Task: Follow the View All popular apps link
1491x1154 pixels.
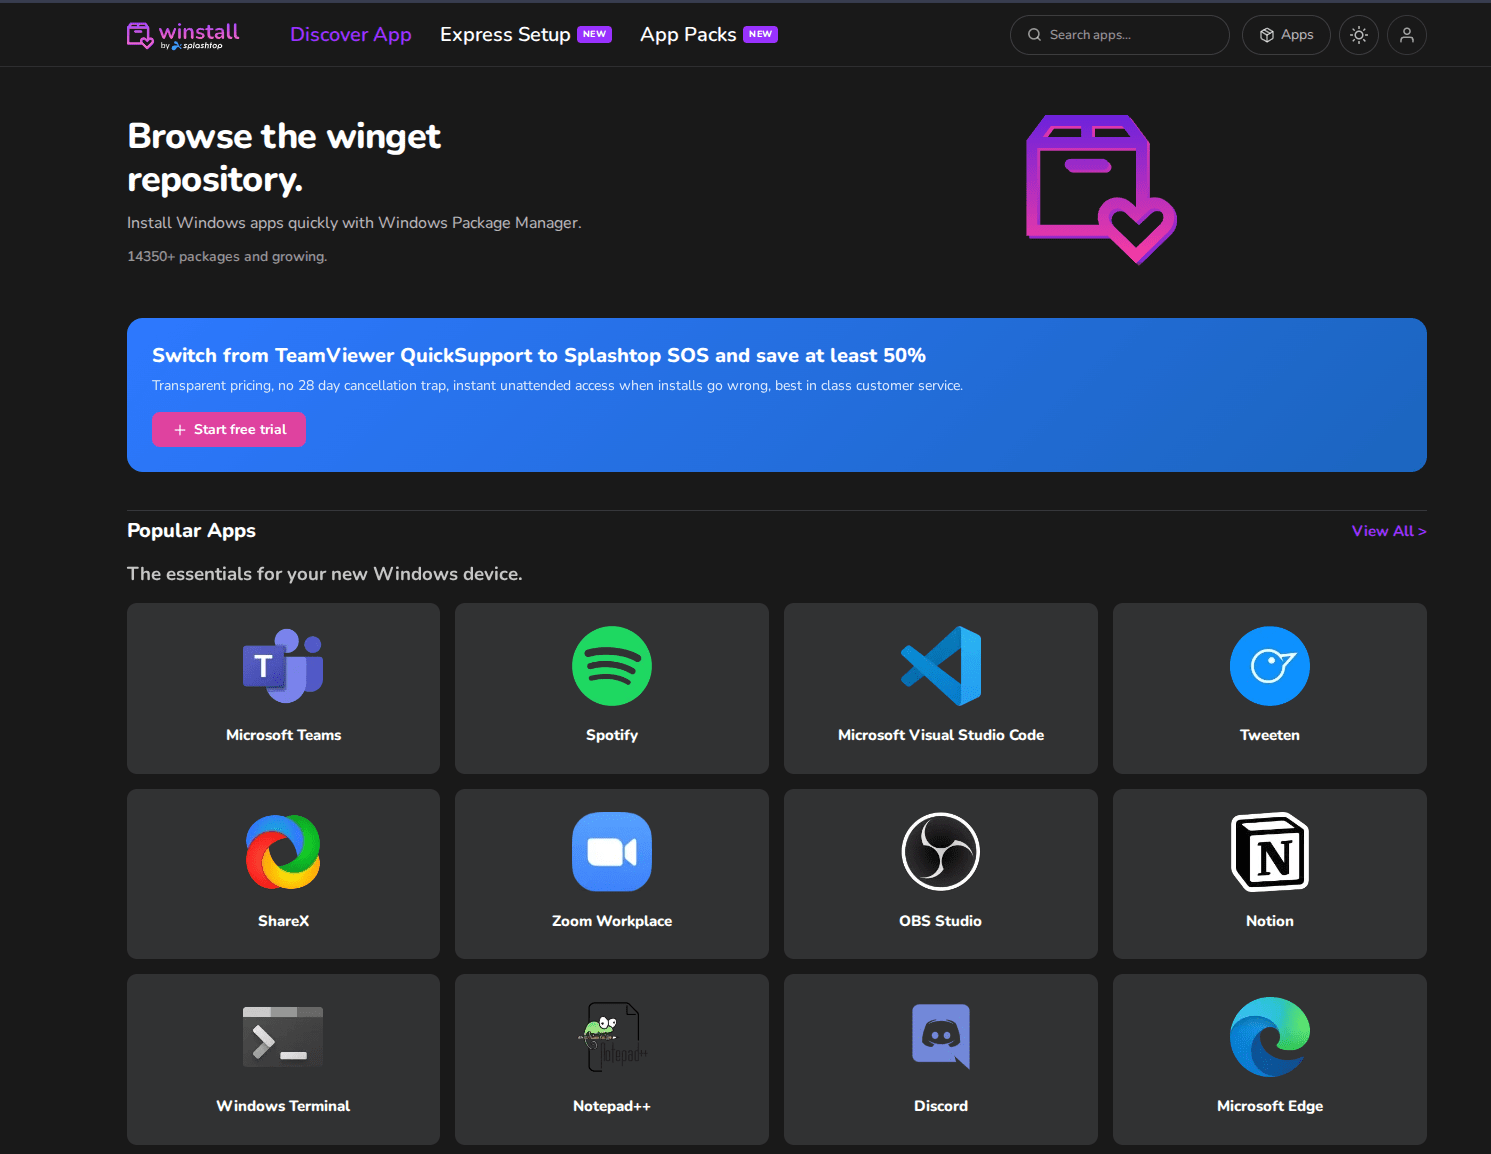Action: tap(1389, 531)
